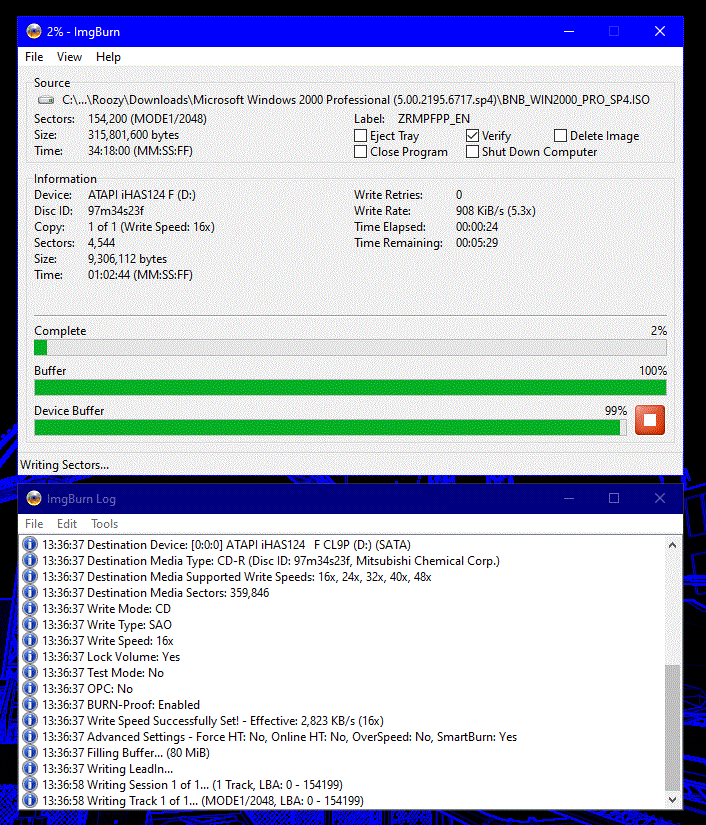
Task: Click the info icon beside BURN-Proof: Enabled
Action: pos(31,705)
